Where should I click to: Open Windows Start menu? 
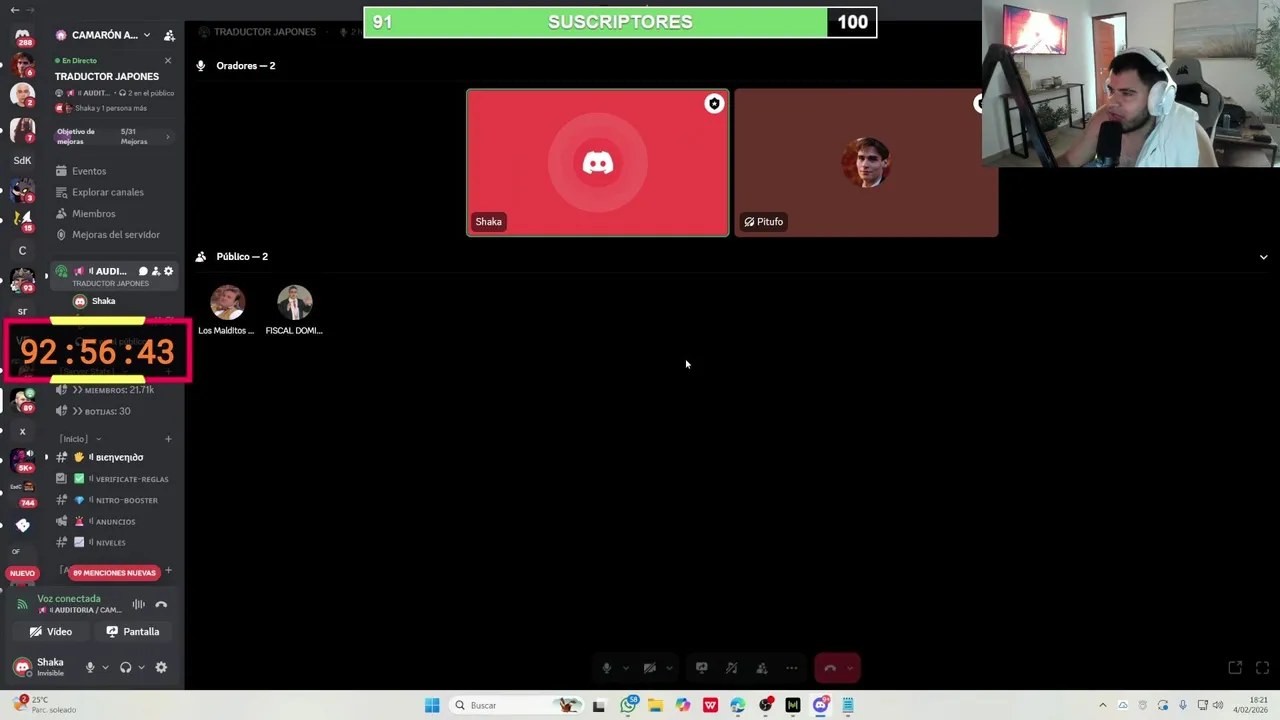(432, 705)
